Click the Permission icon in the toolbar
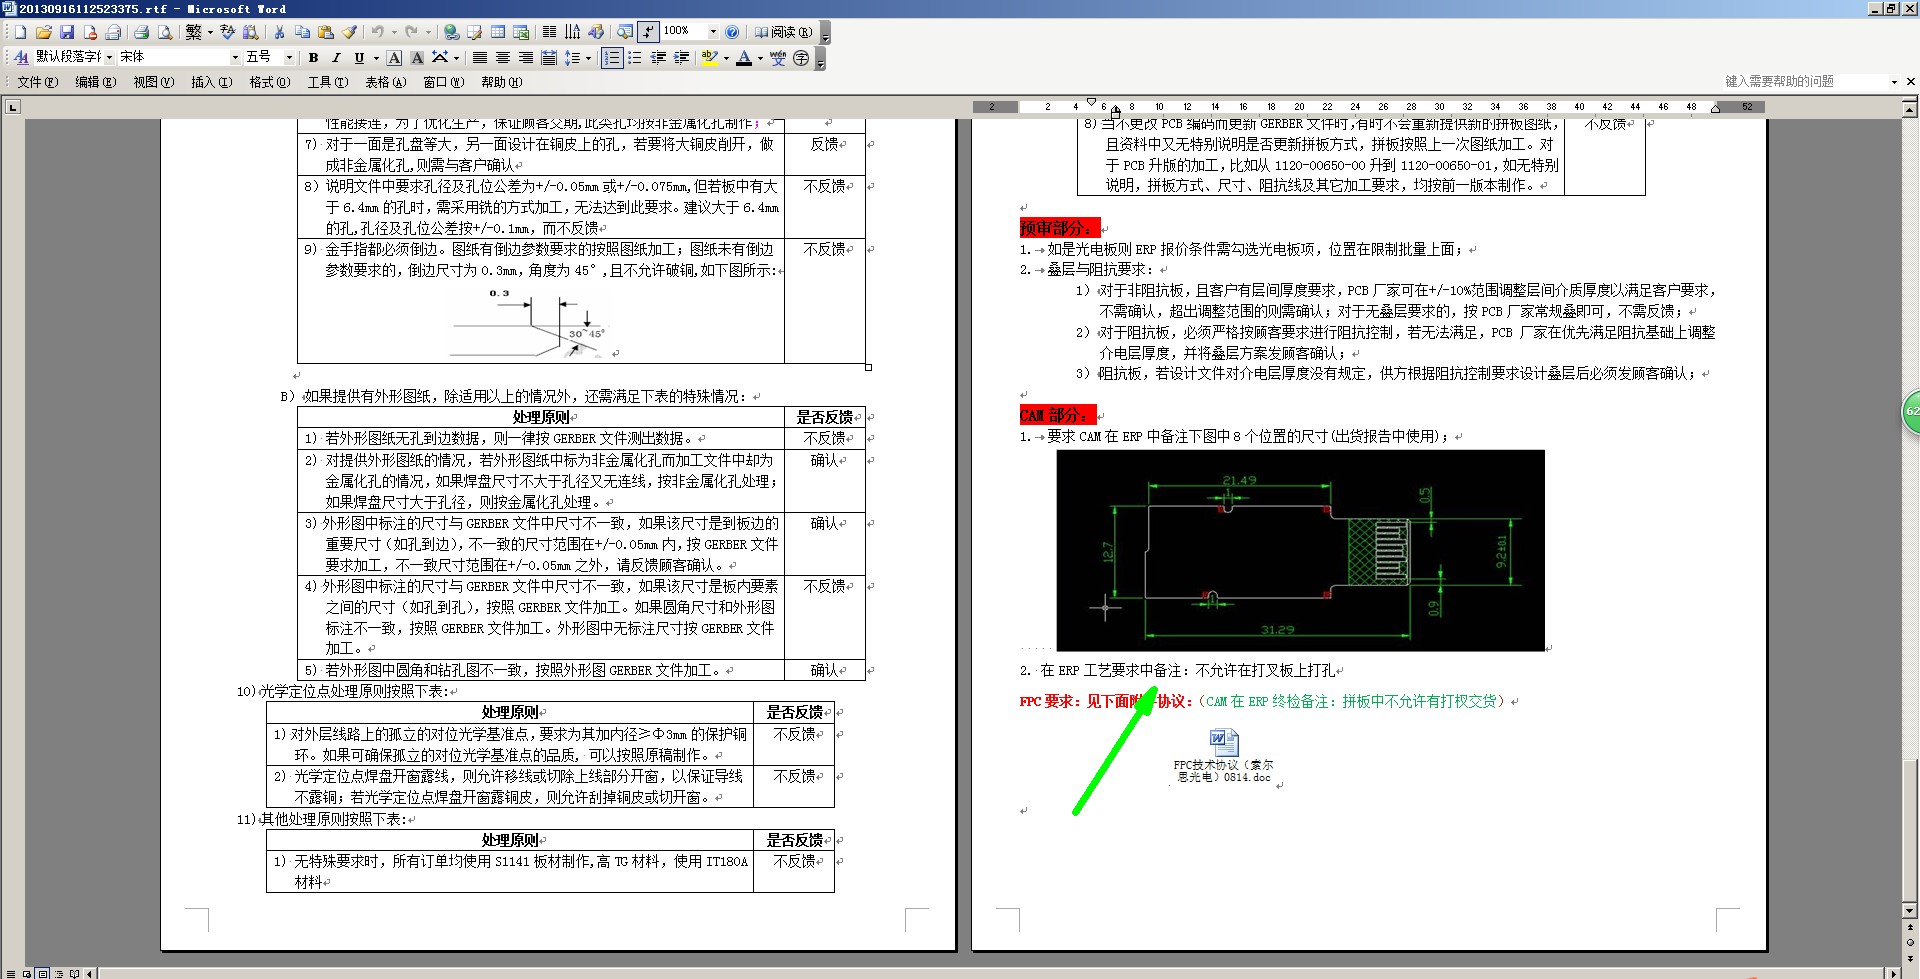The height and width of the screenshot is (979, 1920). (90, 32)
